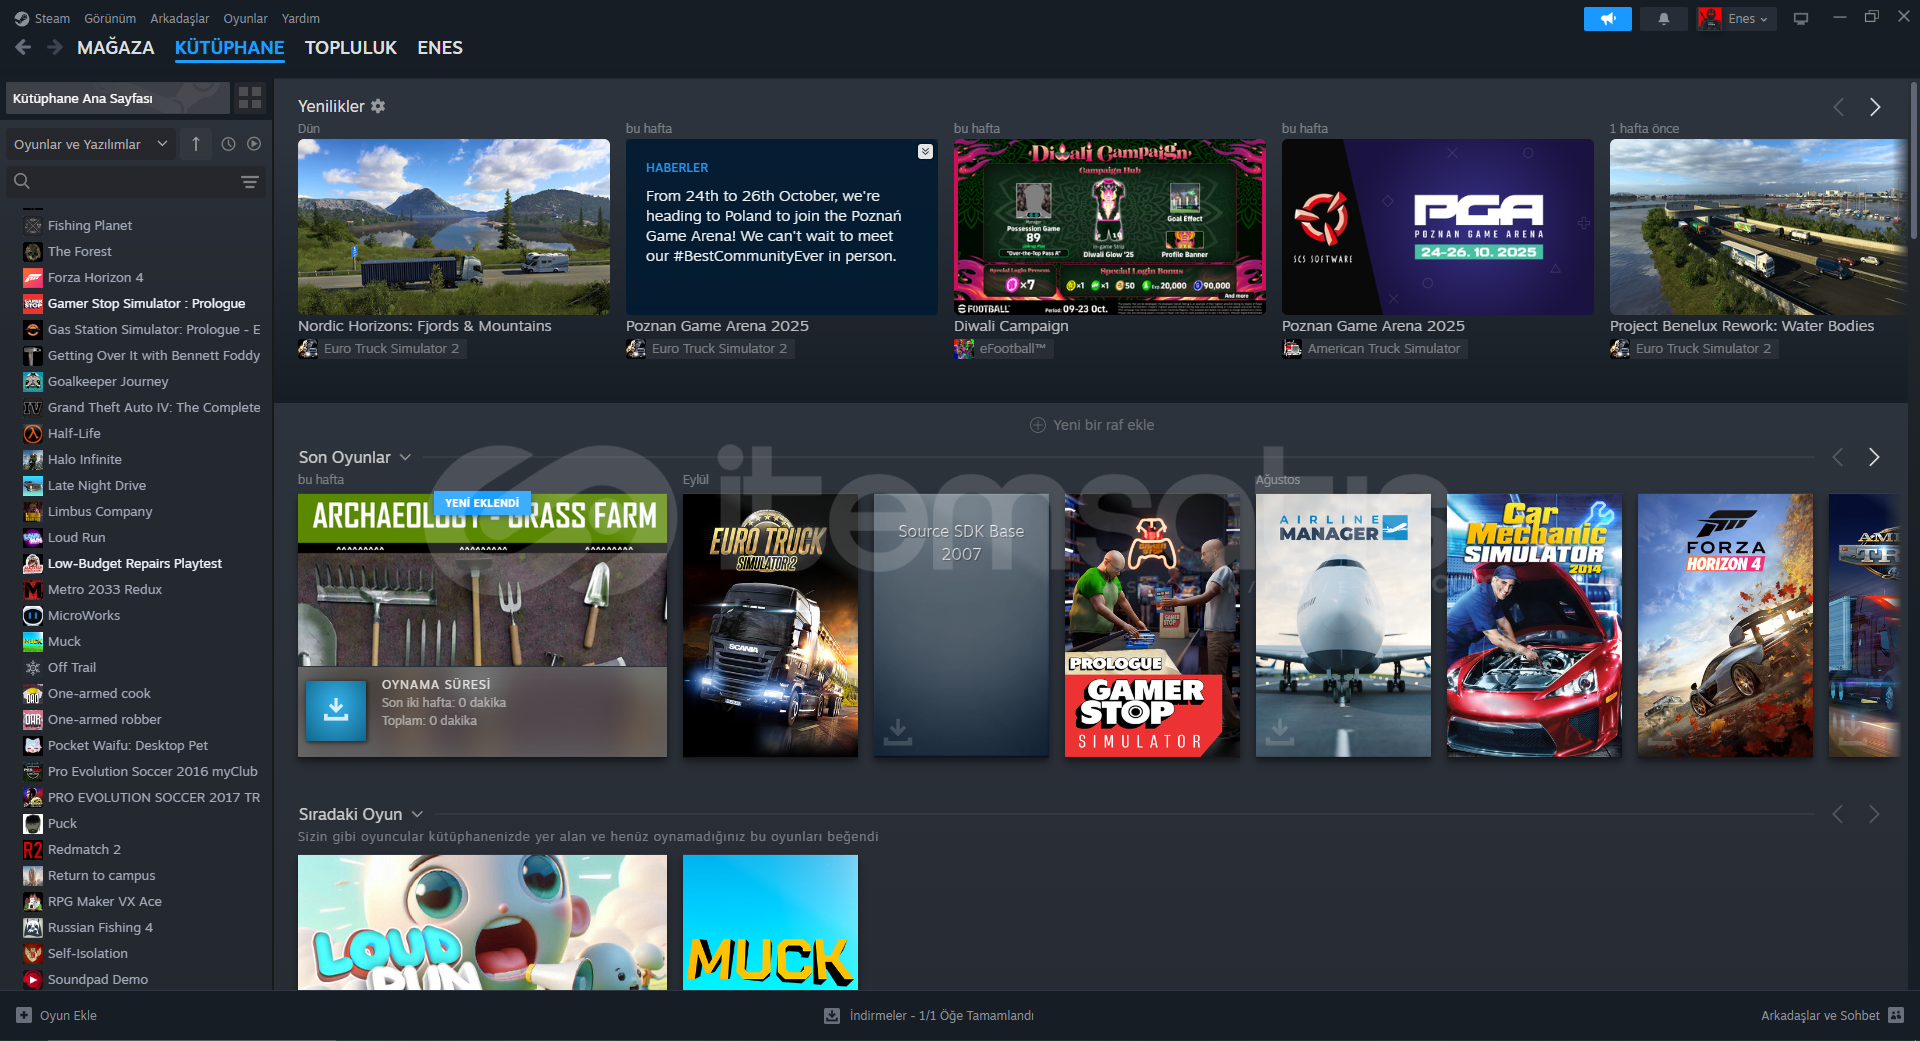
Task: Click download icon on Airline Manager card
Action: [1279, 731]
